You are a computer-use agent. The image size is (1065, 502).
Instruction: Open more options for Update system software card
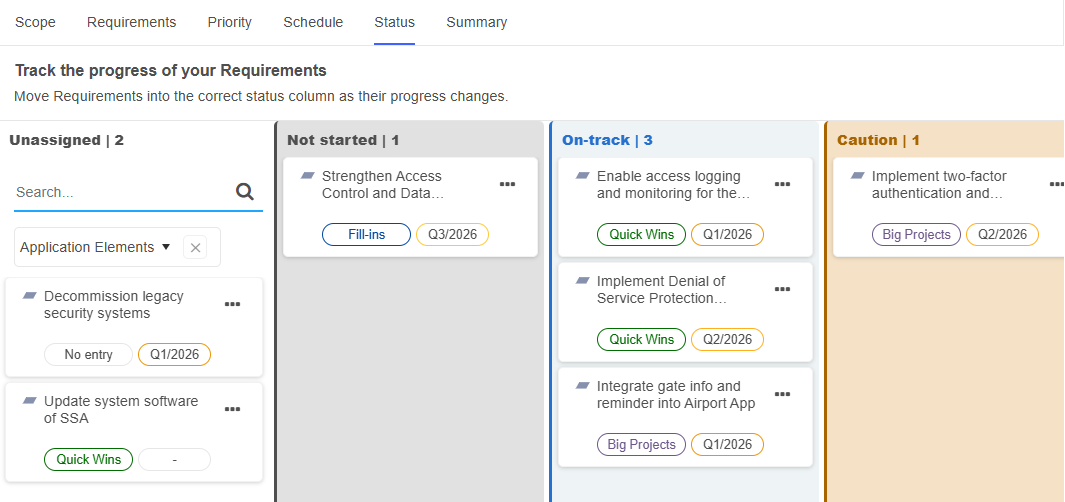coord(233,409)
